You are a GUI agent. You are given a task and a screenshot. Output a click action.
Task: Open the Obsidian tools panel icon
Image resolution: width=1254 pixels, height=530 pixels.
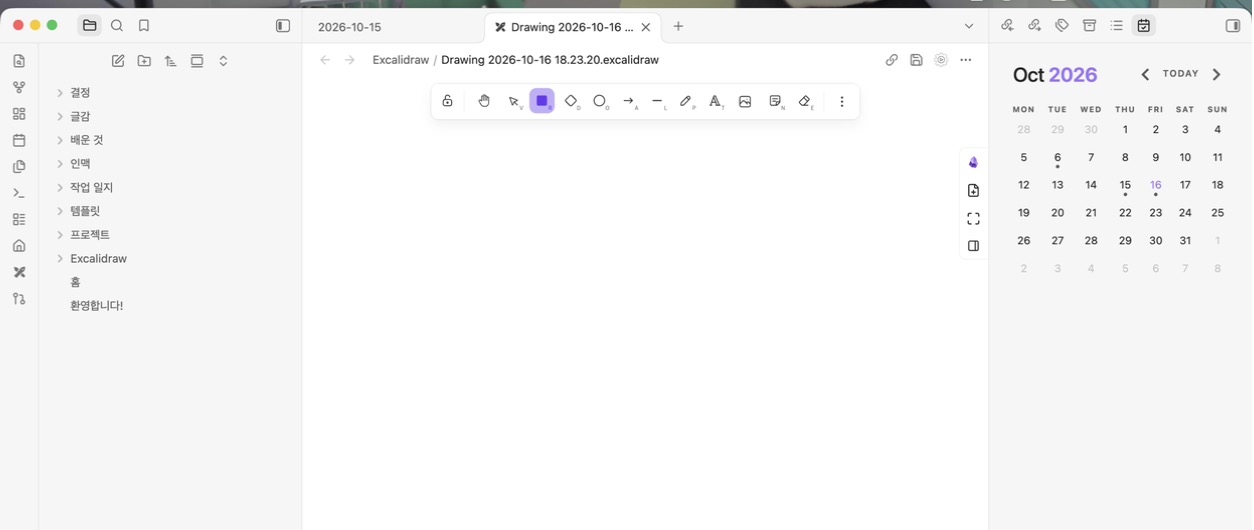coord(974,162)
